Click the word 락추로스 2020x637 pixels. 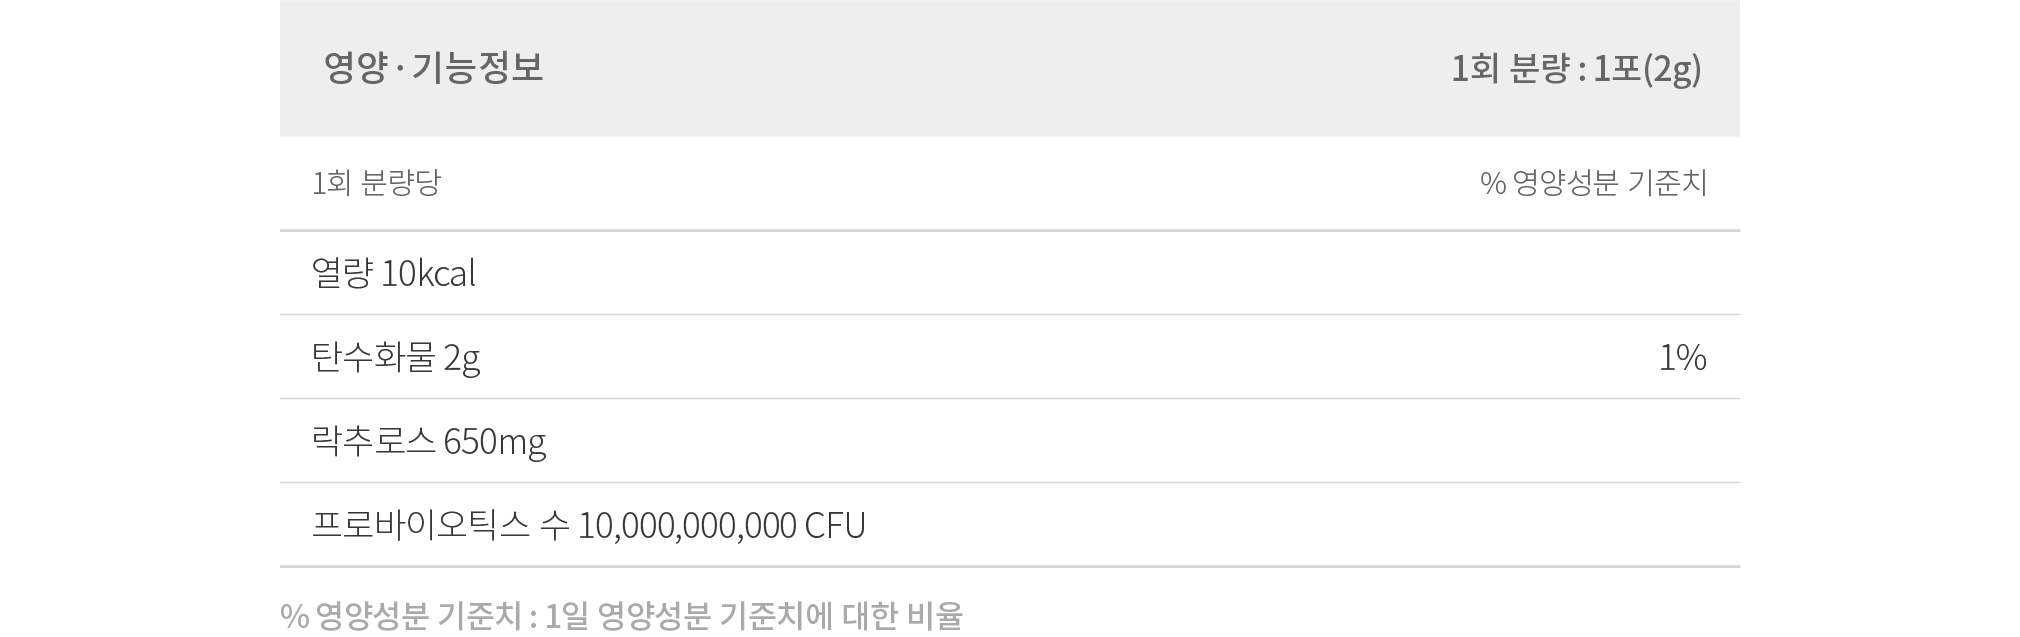(x=373, y=441)
